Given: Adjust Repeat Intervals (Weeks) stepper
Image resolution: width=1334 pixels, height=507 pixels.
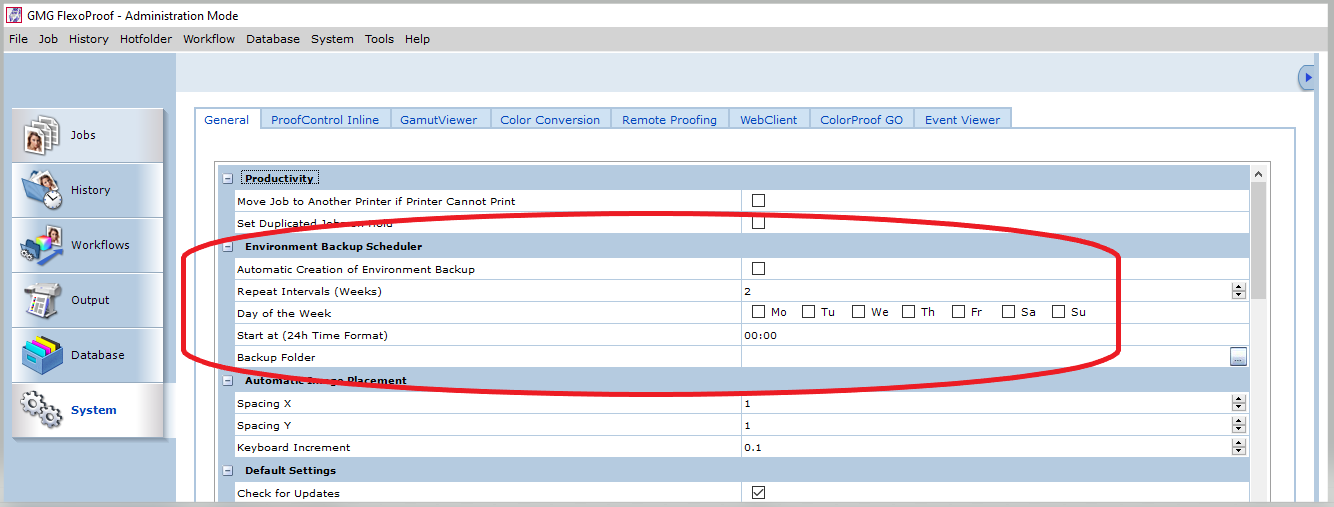Looking at the screenshot, I should click(x=1239, y=291).
